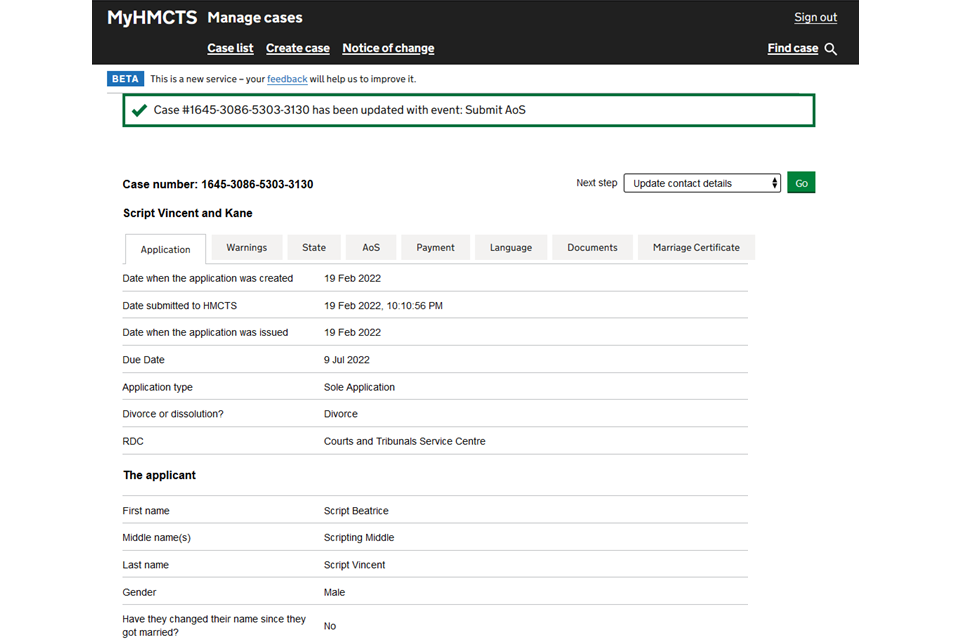Select the AoS tab
Screen dimensions: 960x640
371,248
